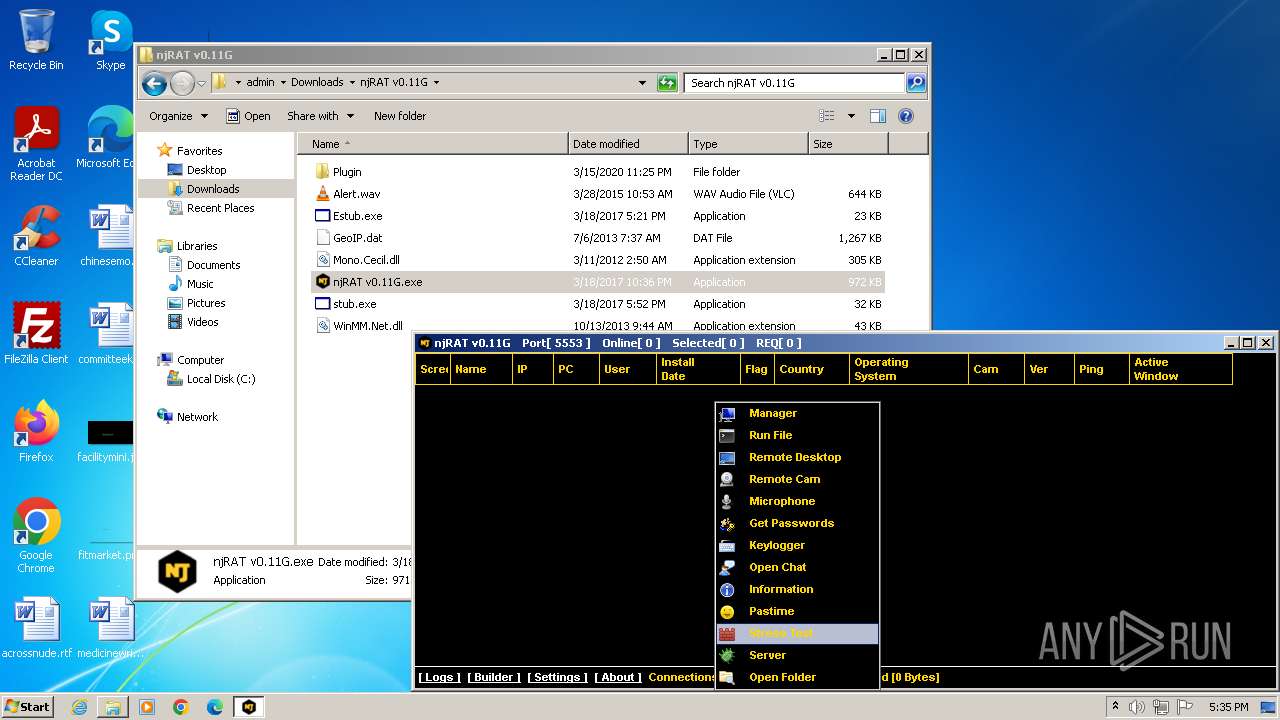The width and height of the screenshot is (1280, 720).
Task: Select Firefox desktop shortcut
Action: pos(36,432)
